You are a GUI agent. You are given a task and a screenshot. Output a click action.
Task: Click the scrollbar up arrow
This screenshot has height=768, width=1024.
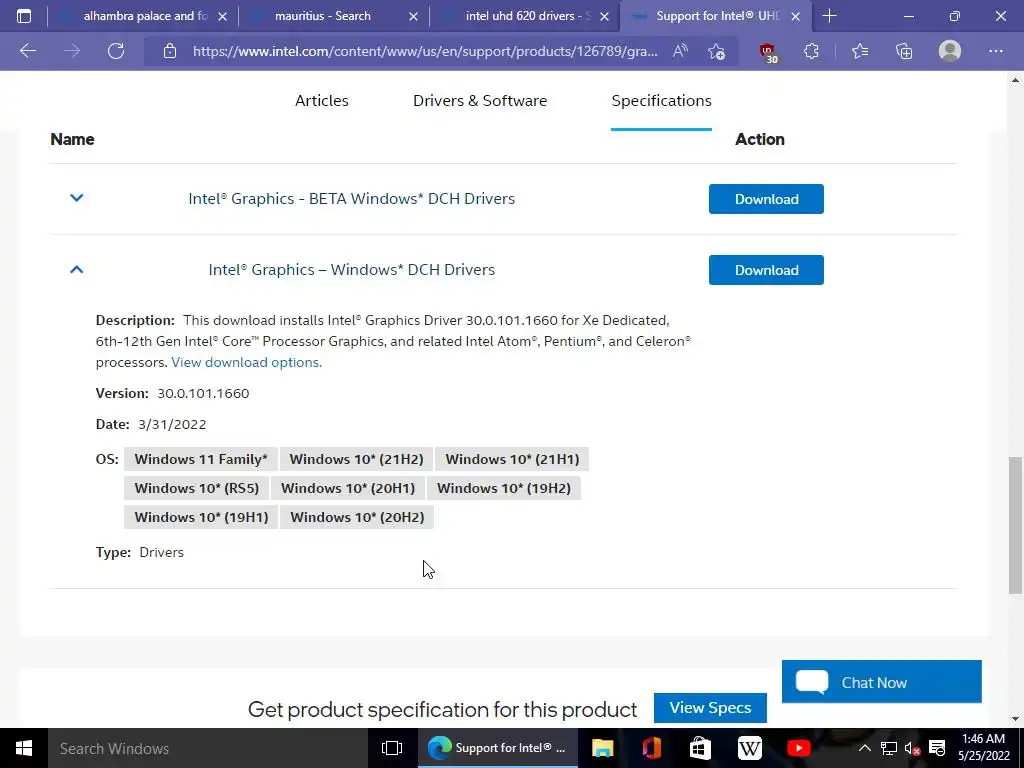click(1015, 80)
